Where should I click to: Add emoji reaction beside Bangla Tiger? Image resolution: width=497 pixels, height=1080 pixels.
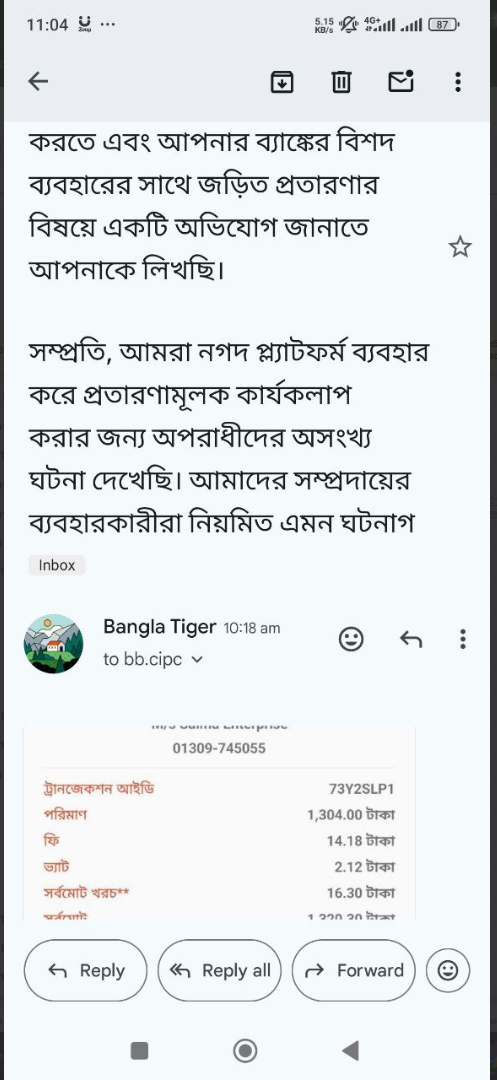click(x=351, y=640)
